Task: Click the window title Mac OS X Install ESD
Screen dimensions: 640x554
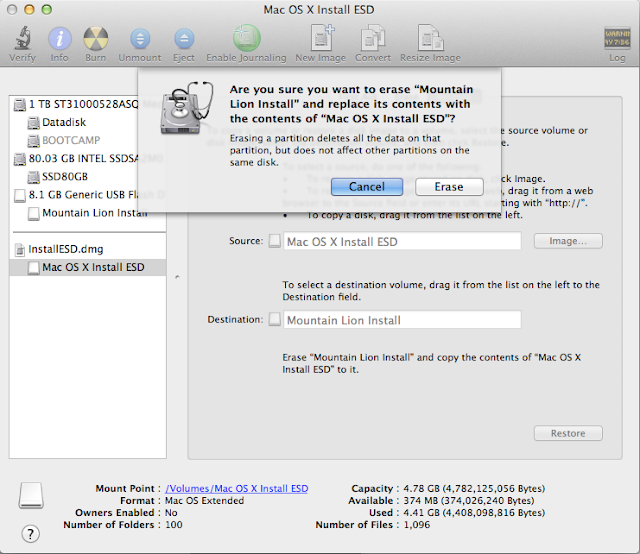Action: [319, 9]
